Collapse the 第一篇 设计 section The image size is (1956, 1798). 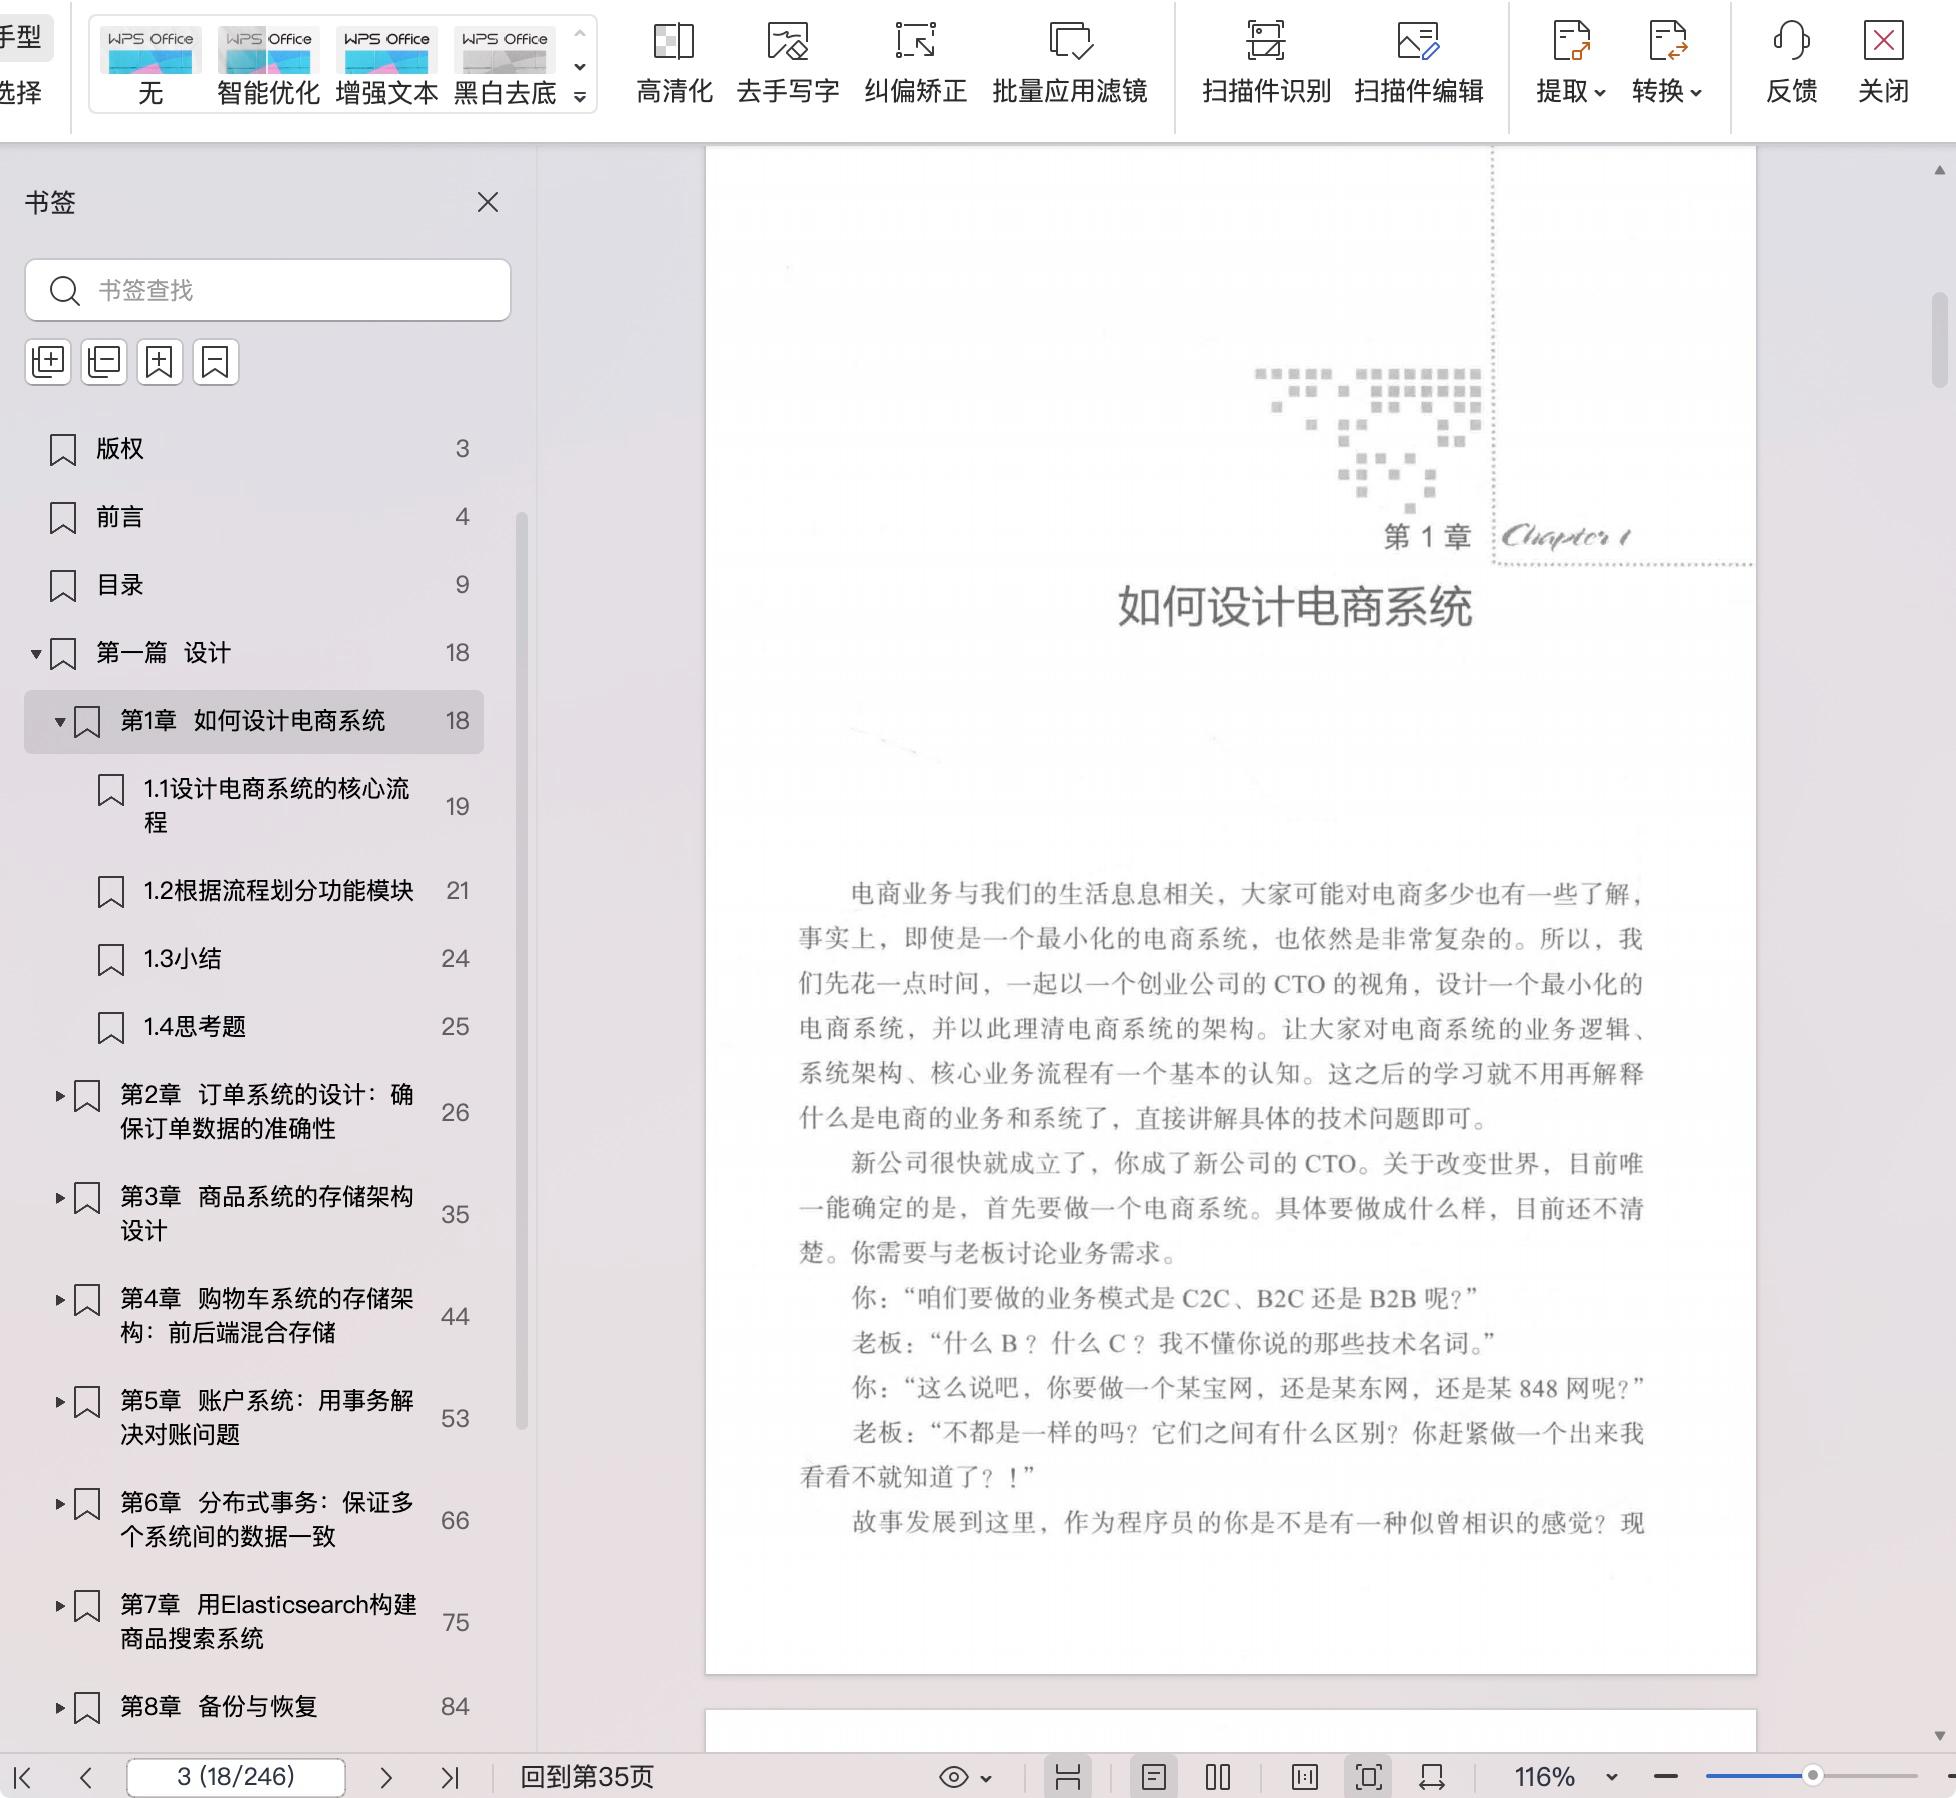[36, 654]
